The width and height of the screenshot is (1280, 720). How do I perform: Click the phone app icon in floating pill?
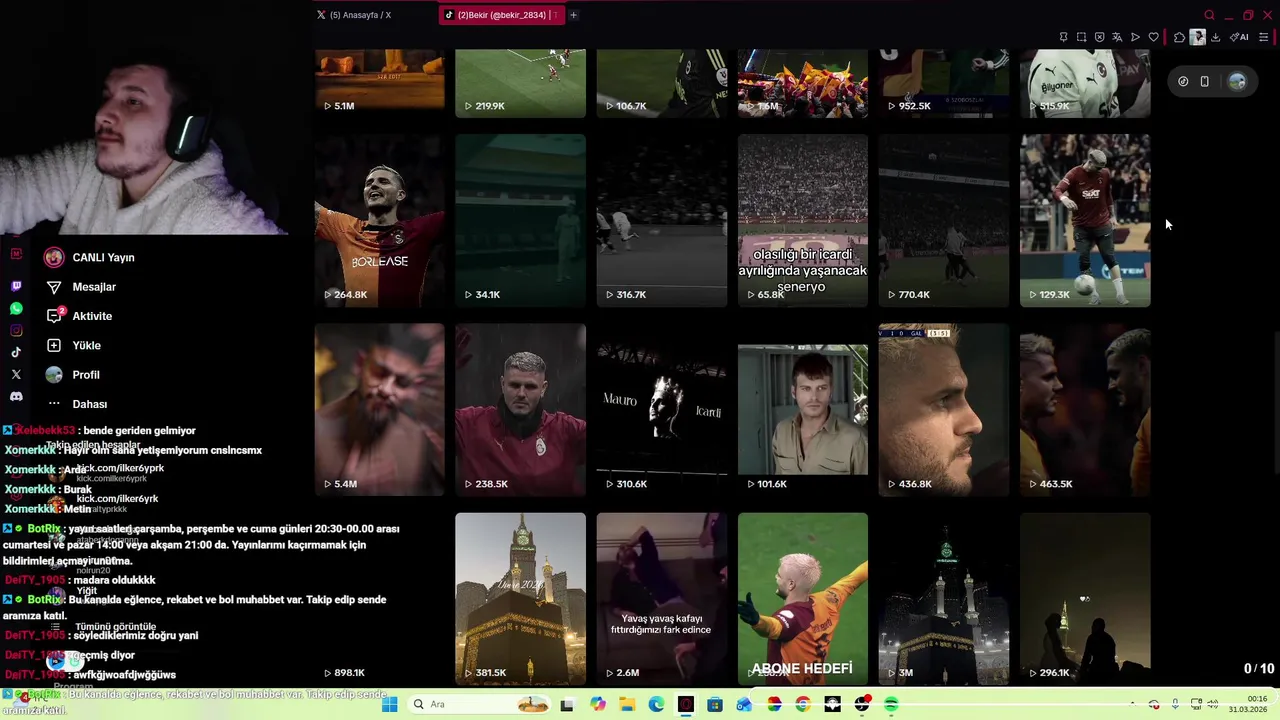point(1204,82)
